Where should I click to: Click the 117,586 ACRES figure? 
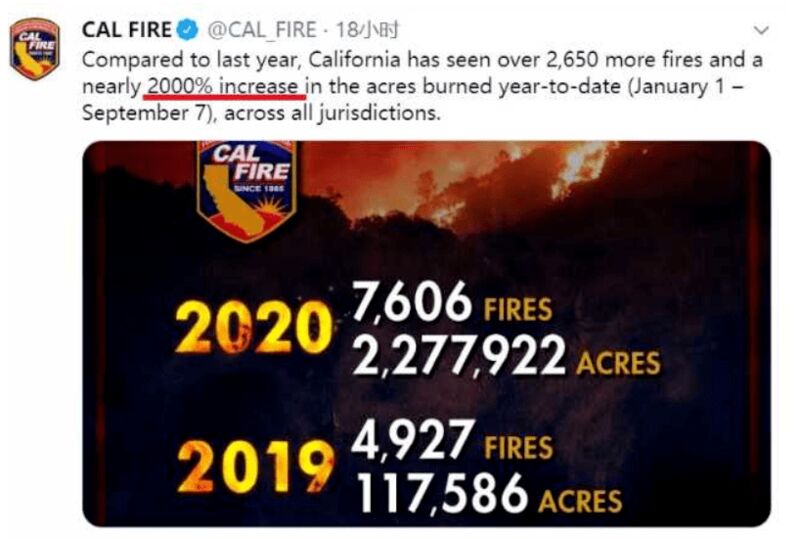click(x=489, y=494)
